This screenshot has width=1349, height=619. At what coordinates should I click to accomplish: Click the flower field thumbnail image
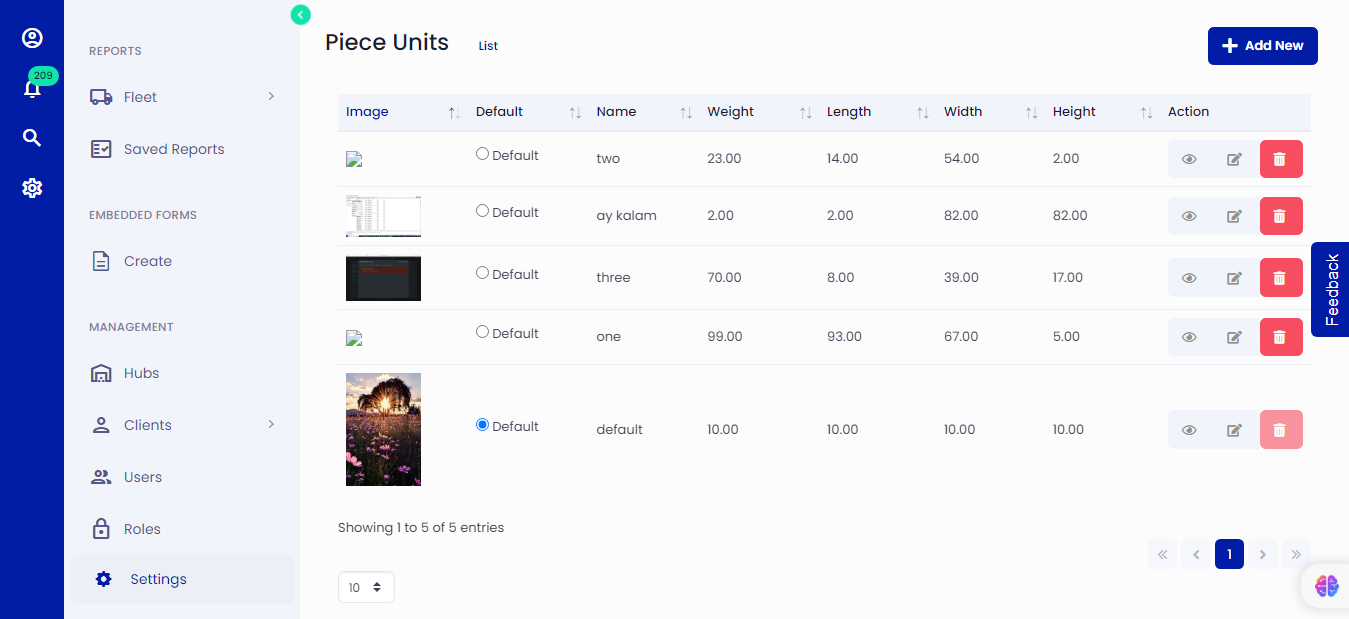pyautogui.click(x=383, y=429)
